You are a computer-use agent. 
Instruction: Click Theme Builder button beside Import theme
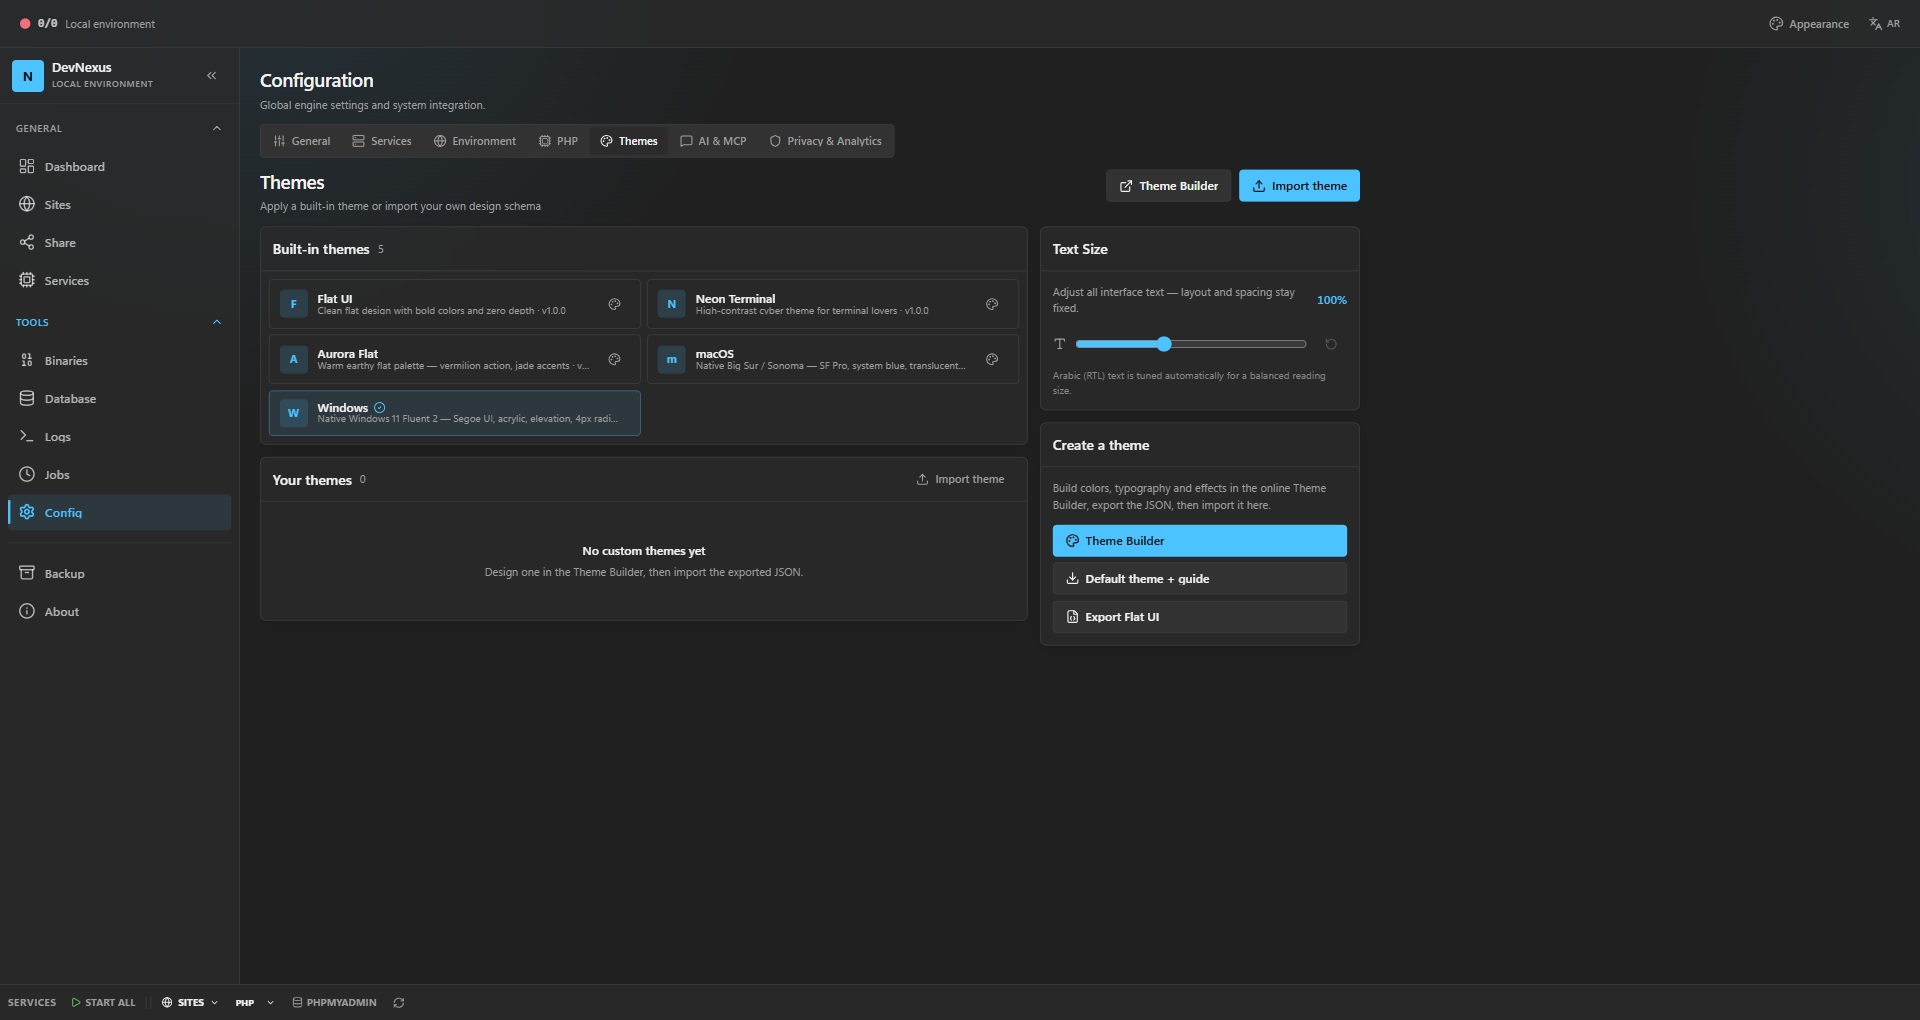click(x=1168, y=186)
